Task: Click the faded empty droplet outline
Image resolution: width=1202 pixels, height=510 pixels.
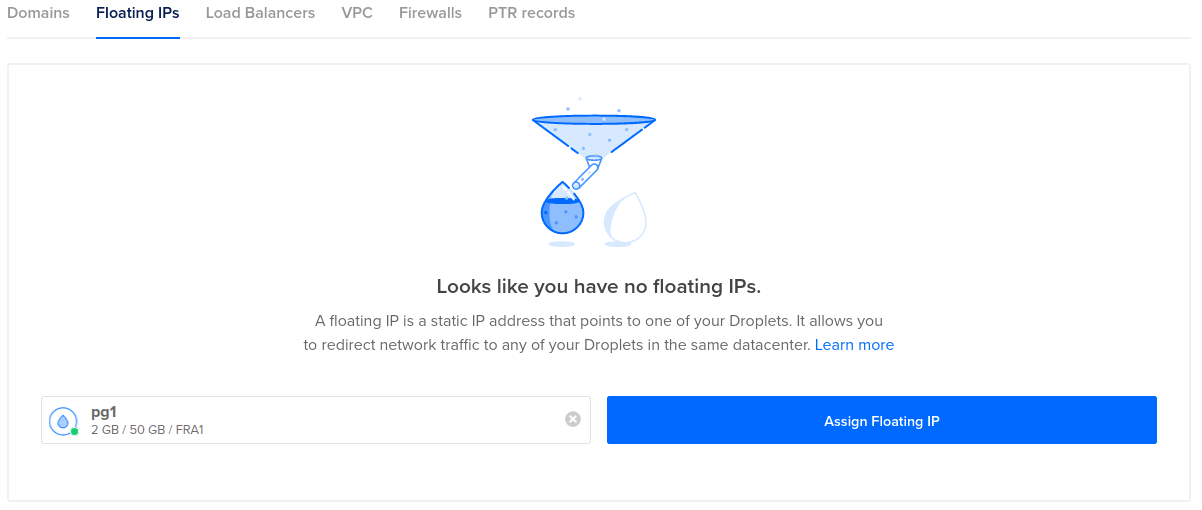Action: coord(624,218)
